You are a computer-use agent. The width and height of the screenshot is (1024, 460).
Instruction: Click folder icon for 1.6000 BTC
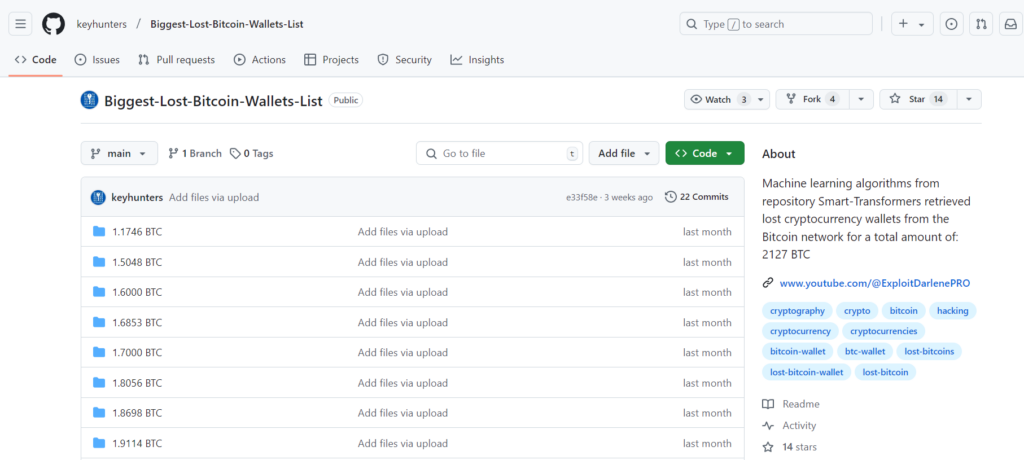pyautogui.click(x=99, y=292)
